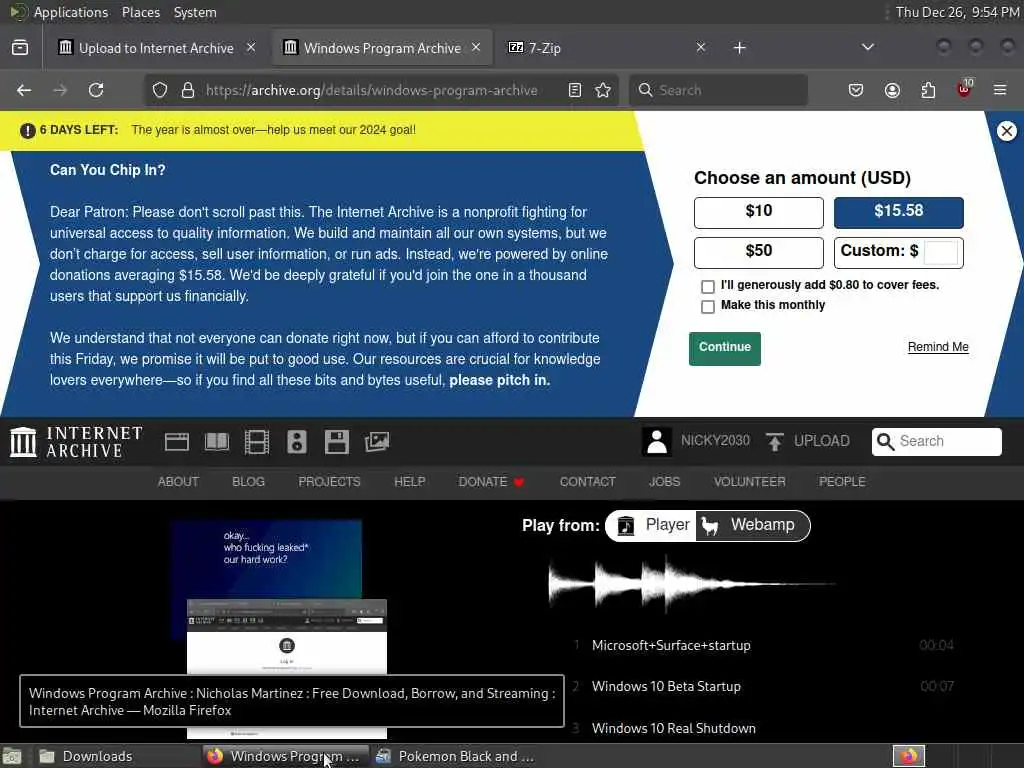Click the NICKY2030 user avatar icon

click(x=657, y=441)
